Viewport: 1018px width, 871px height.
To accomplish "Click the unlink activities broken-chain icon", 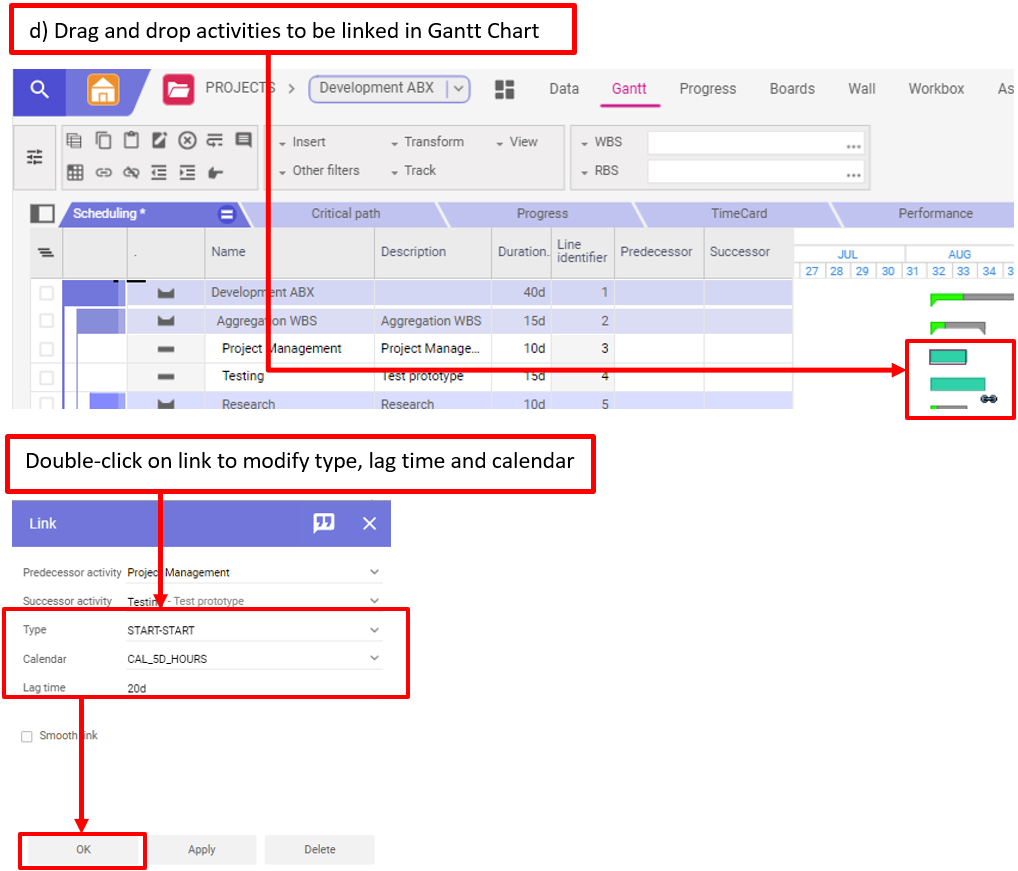I will 131,172.
